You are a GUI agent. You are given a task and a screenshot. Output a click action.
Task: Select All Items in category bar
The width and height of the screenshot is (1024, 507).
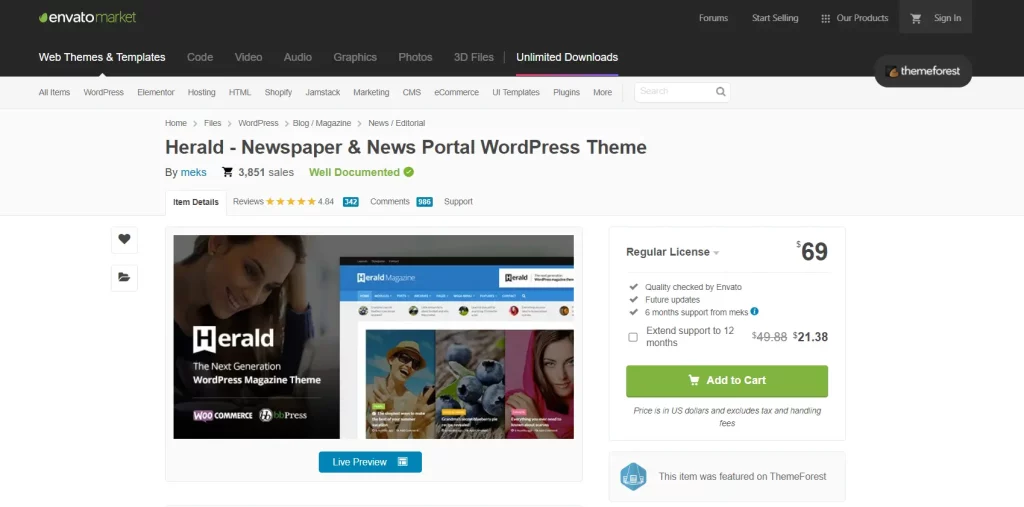pos(54,93)
